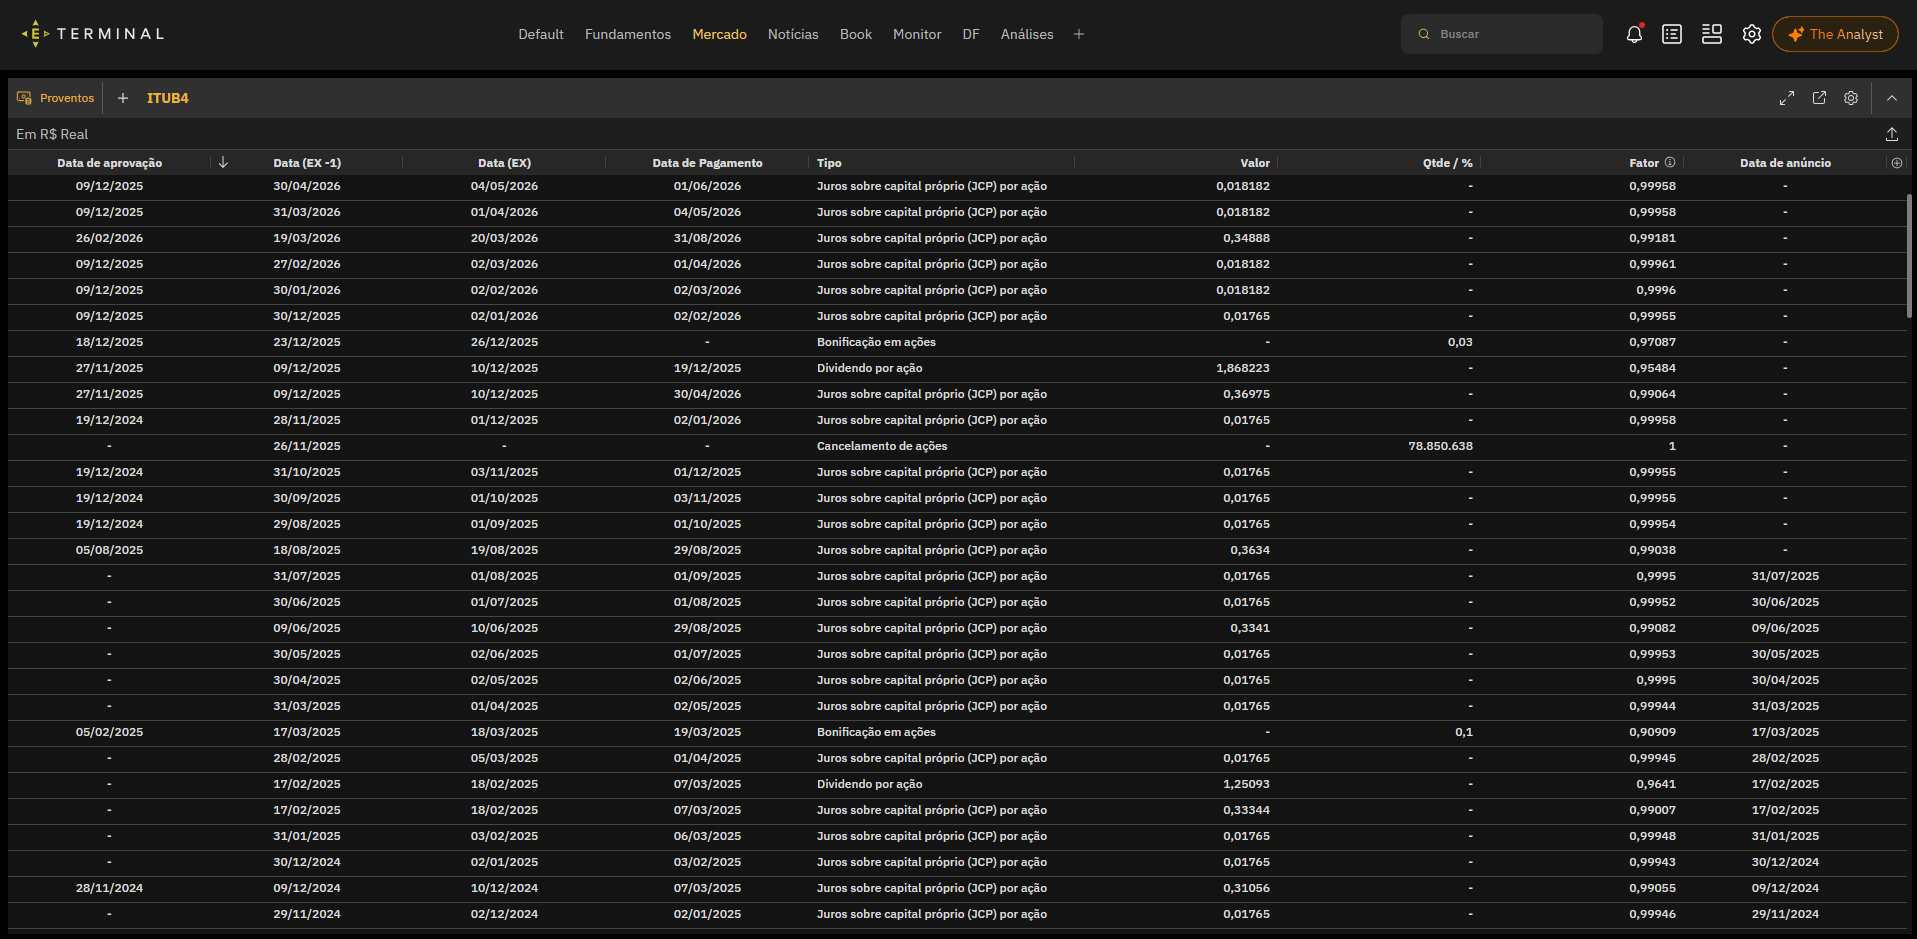
Task: Click the Valor column header
Action: pyautogui.click(x=1255, y=163)
